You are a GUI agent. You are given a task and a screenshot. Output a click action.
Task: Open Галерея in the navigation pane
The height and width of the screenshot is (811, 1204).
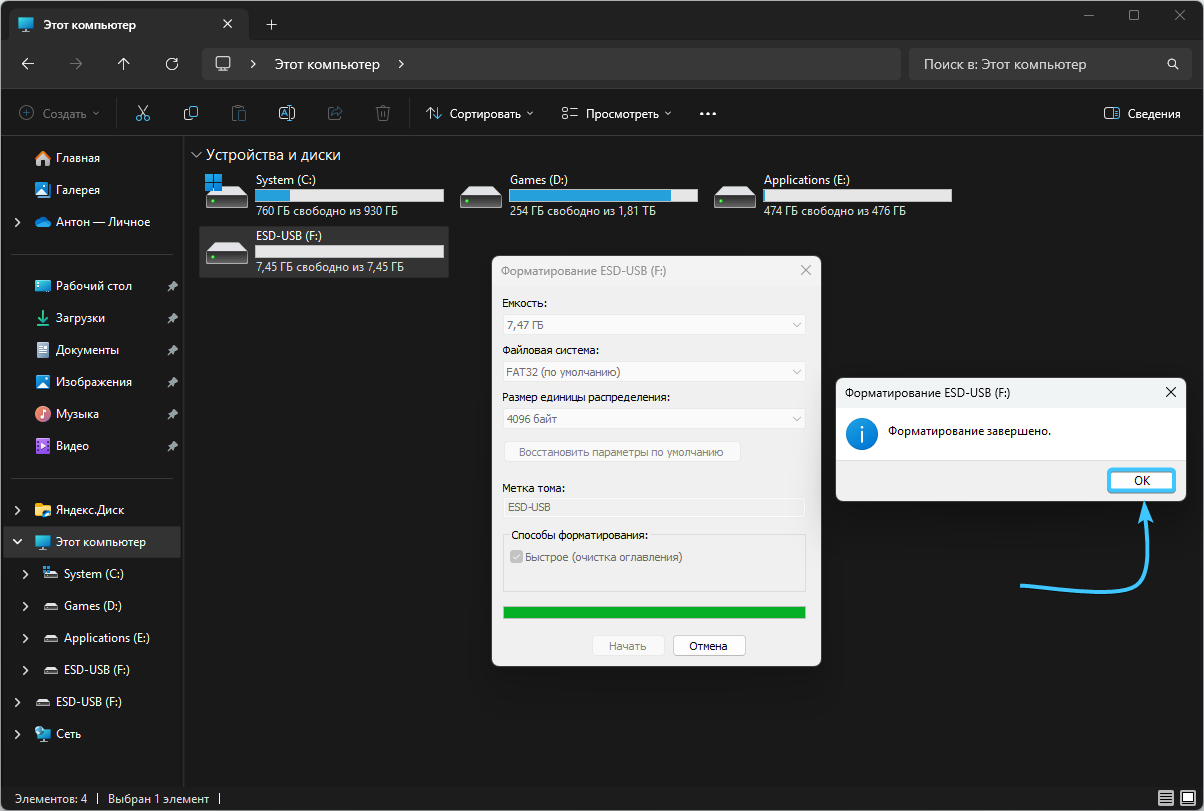pos(77,190)
